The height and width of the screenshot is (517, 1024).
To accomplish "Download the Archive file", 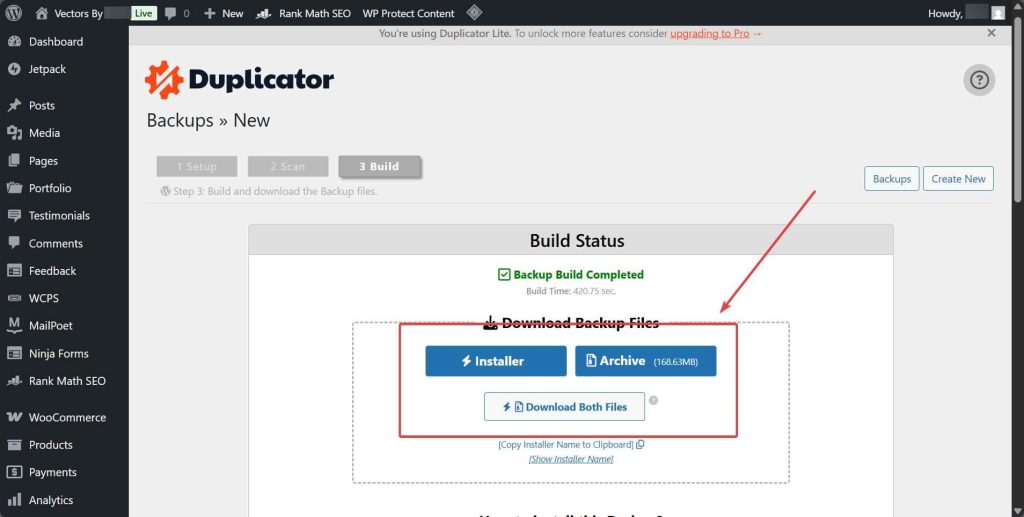I will tap(645, 361).
